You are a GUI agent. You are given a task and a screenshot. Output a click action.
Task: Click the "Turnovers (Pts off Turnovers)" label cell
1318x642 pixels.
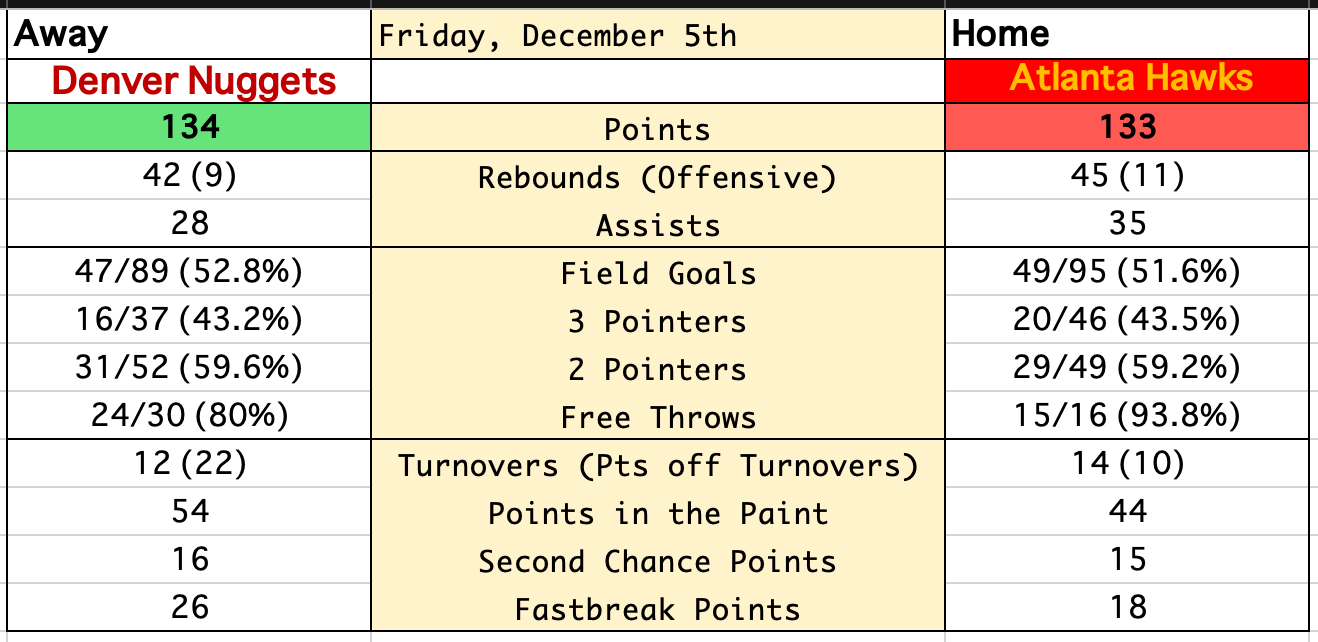[x=657, y=465]
